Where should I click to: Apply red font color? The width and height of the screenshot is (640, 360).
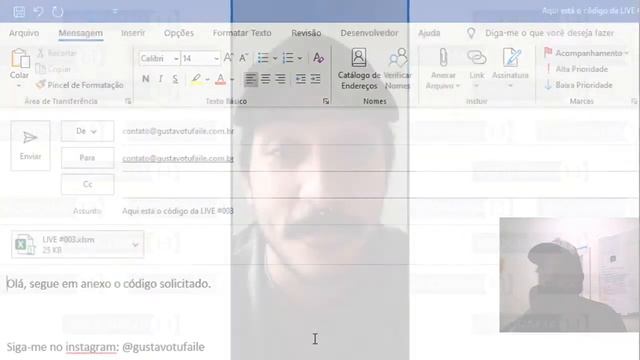220,79
